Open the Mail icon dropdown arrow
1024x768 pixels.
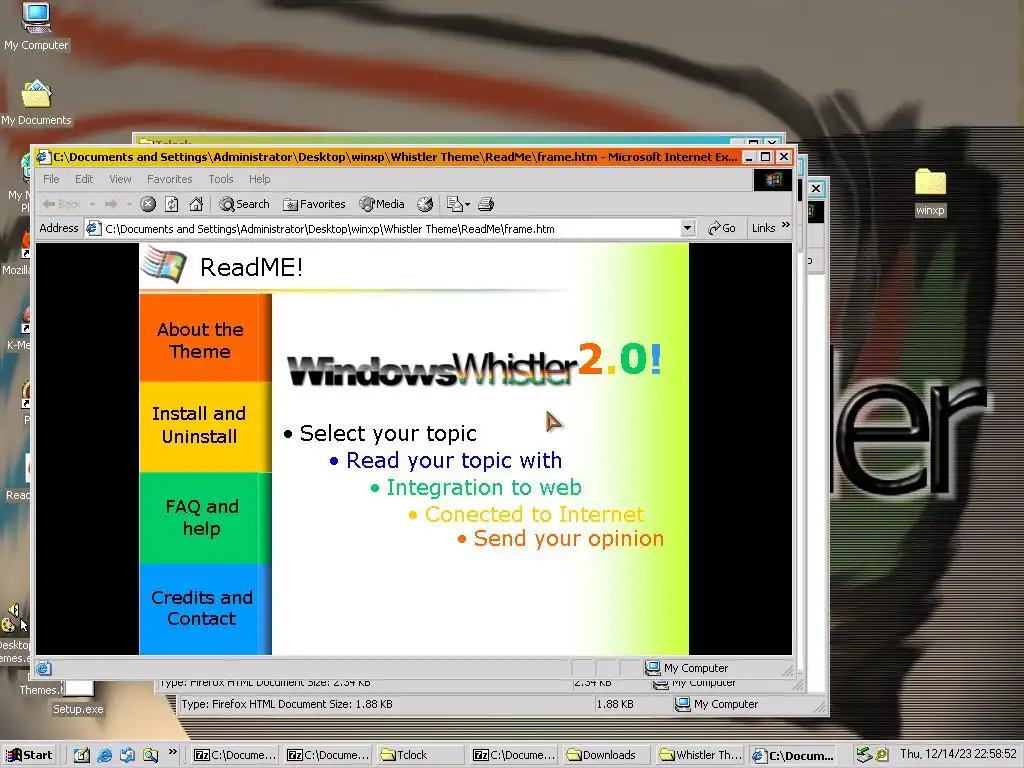pyautogui.click(x=467, y=204)
